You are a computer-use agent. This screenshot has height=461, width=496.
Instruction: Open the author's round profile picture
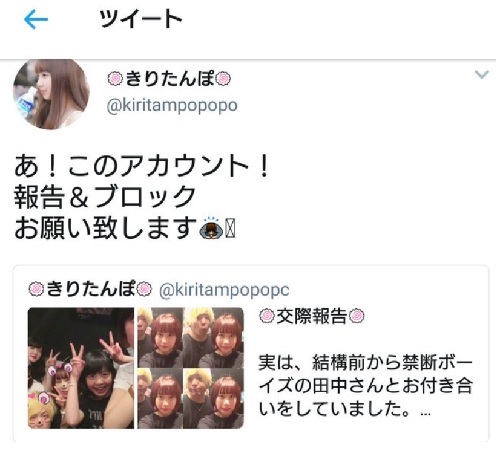click(x=51, y=94)
